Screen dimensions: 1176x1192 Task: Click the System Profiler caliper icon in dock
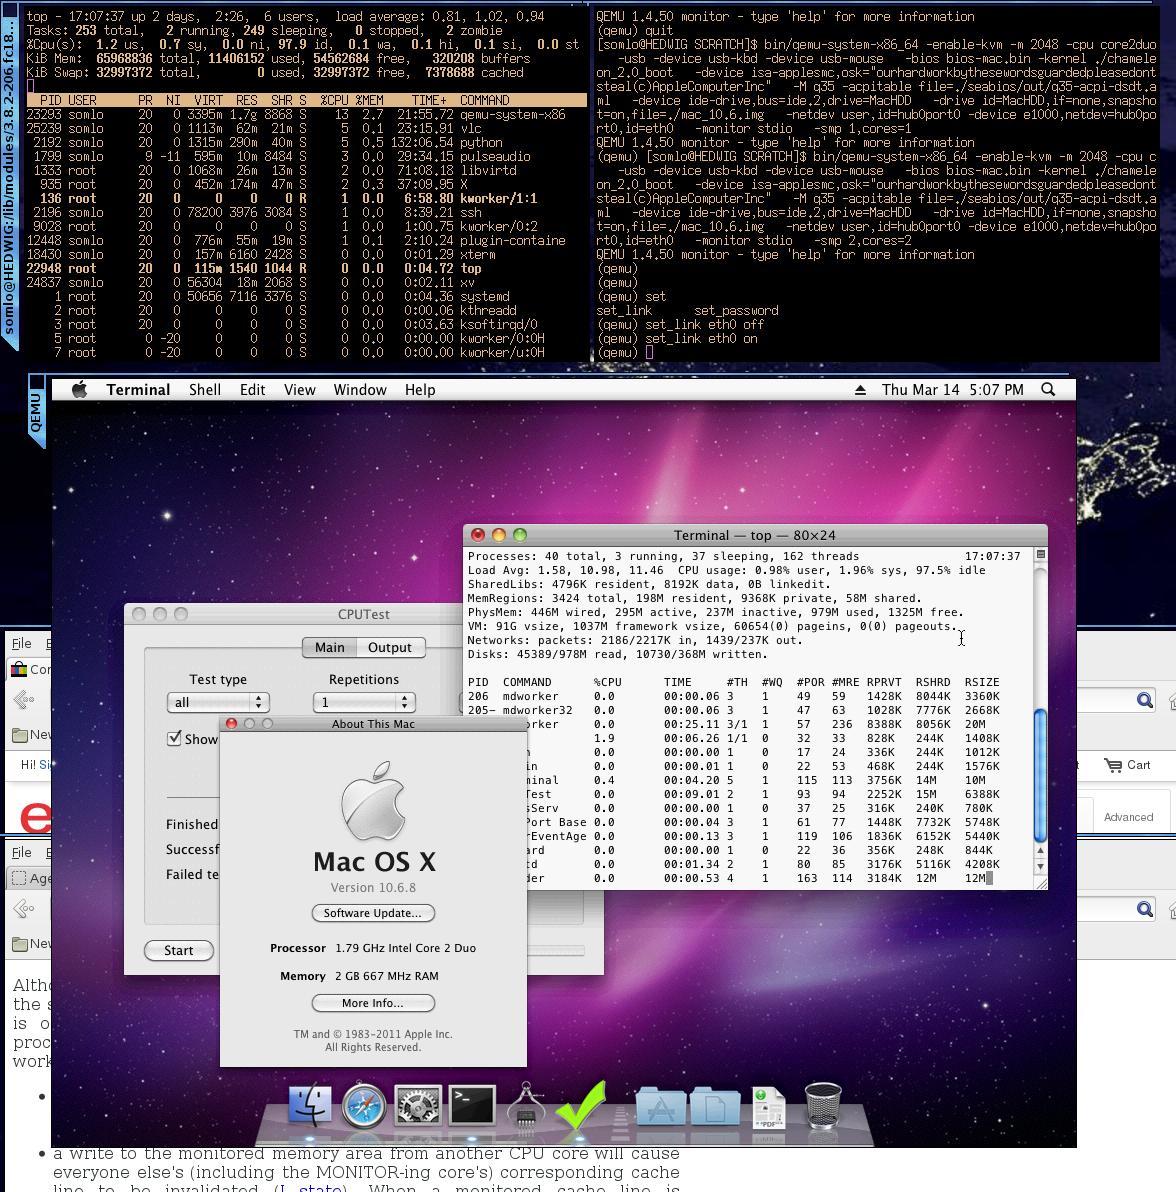526,1105
